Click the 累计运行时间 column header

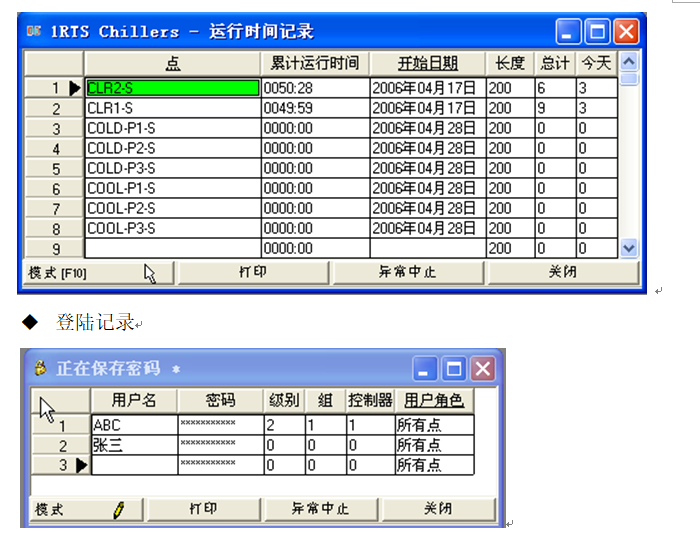[x=315, y=64]
